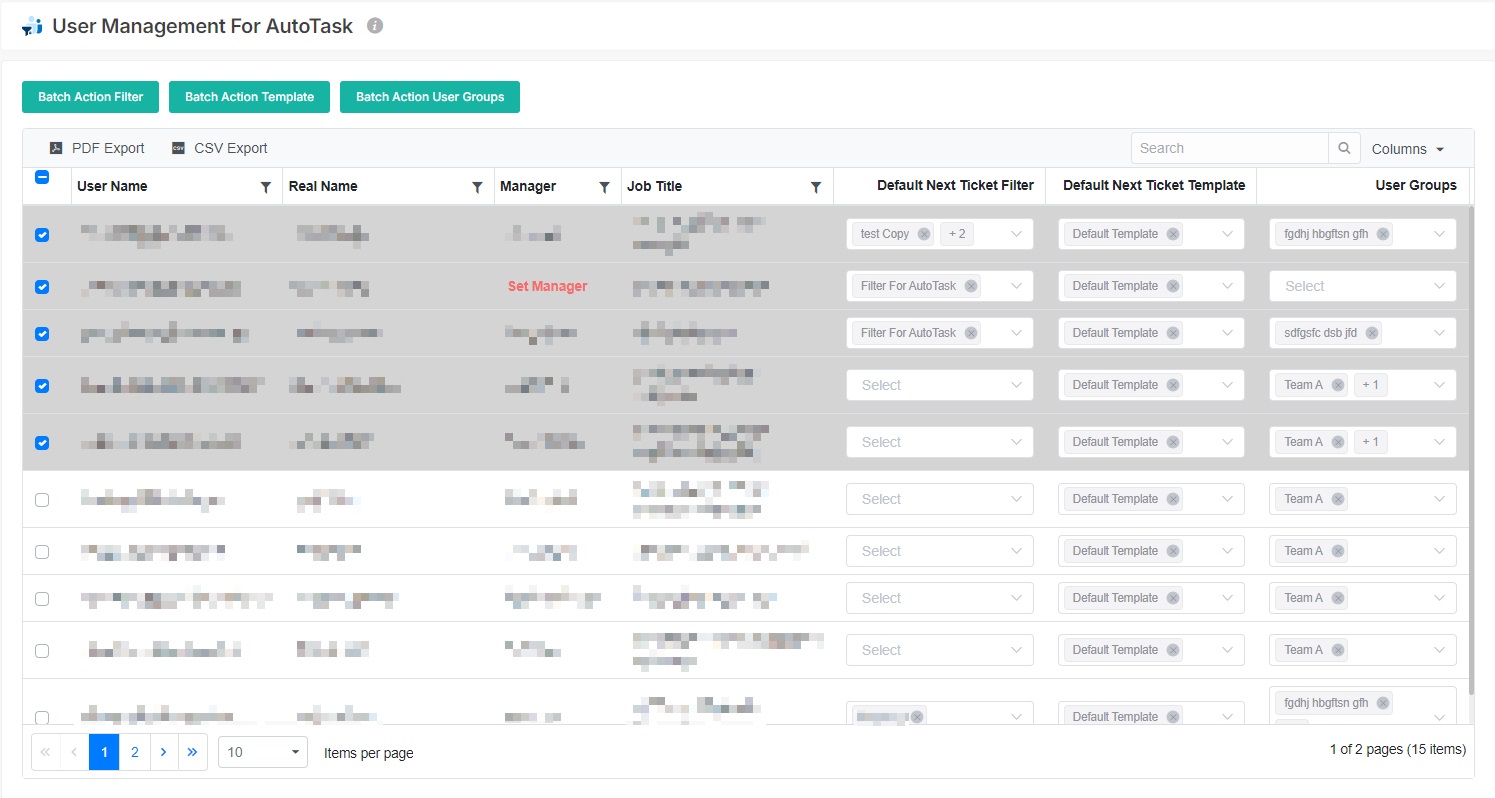
Task: Click the info icon beside the page title
Action: tap(374, 26)
